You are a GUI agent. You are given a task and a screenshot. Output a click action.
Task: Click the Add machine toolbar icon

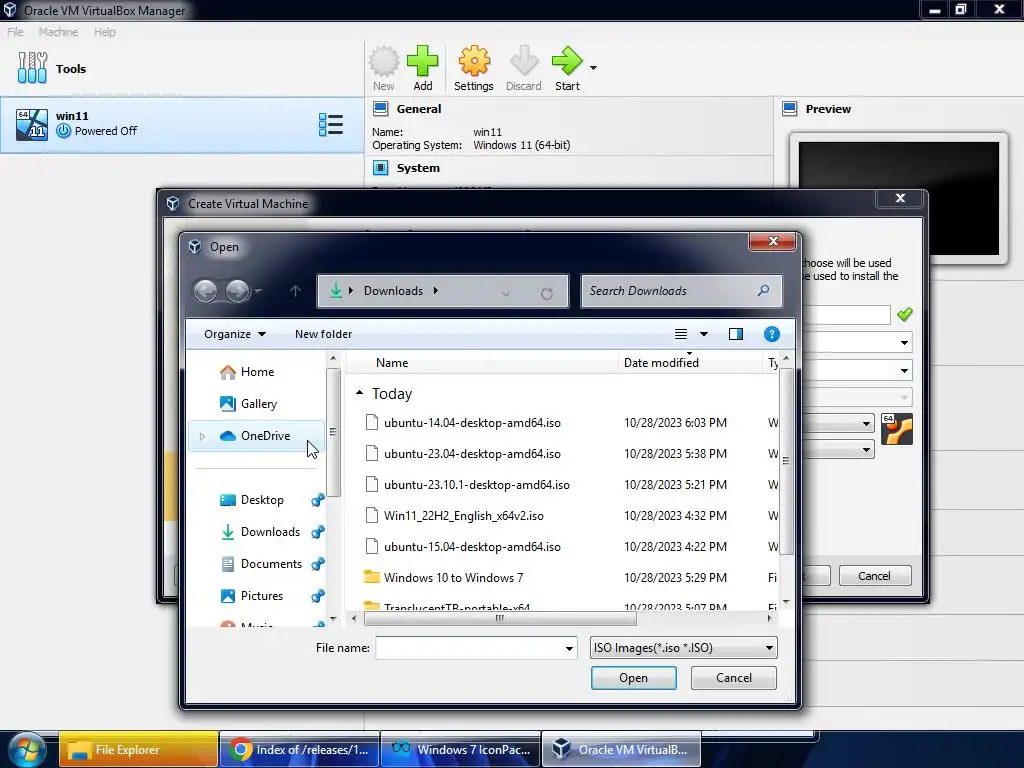[423, 61]
